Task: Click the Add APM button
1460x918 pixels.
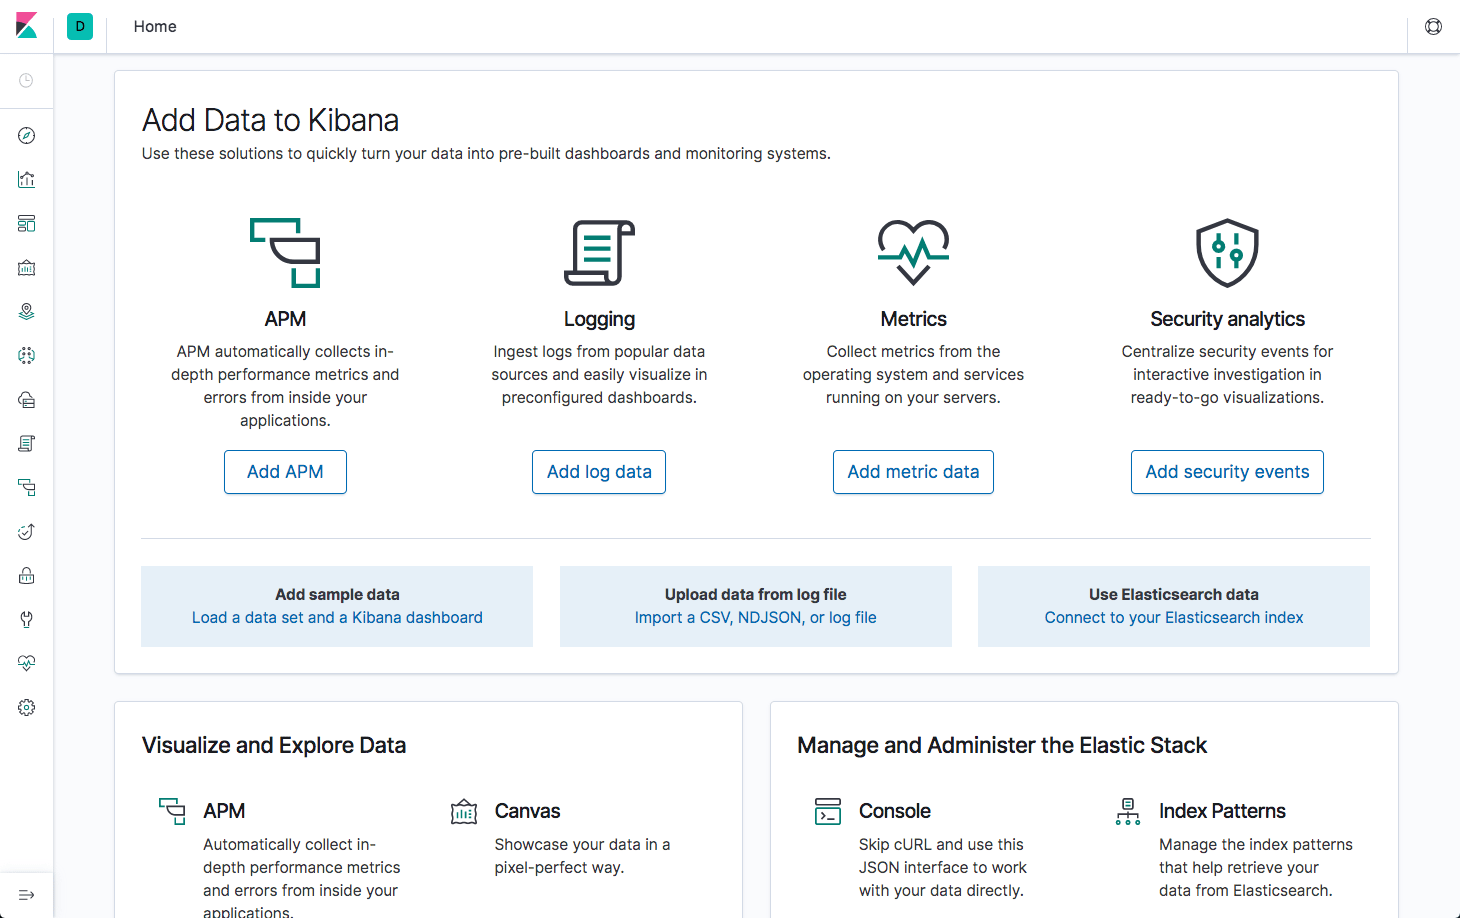Action: point(285,471)
